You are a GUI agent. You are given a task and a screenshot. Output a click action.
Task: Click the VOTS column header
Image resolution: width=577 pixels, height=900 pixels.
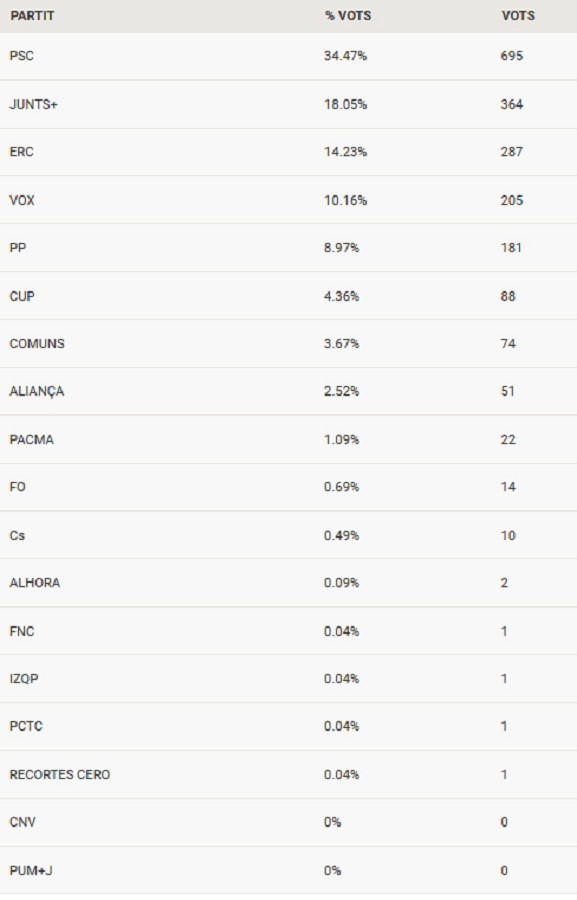518,16
